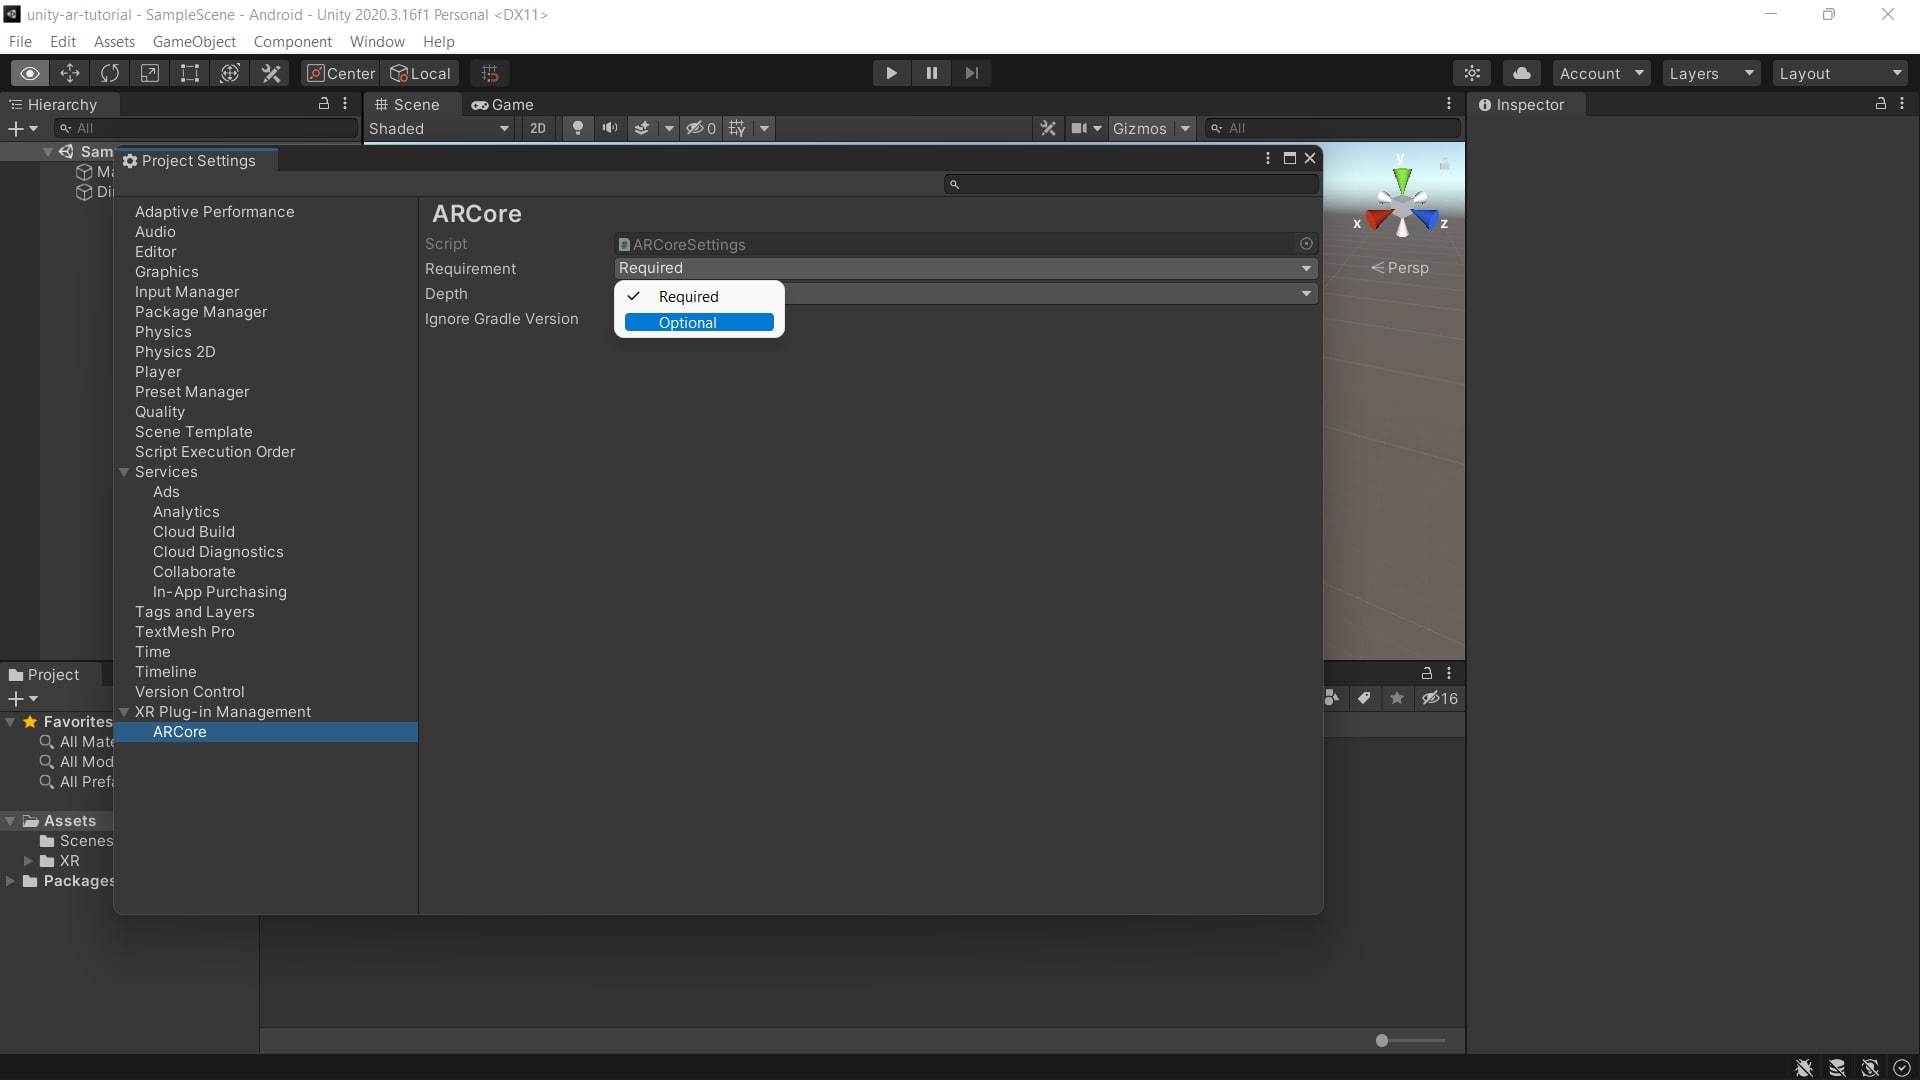
Task: Collapse the Favorites folder group
Action: point(10,721)
